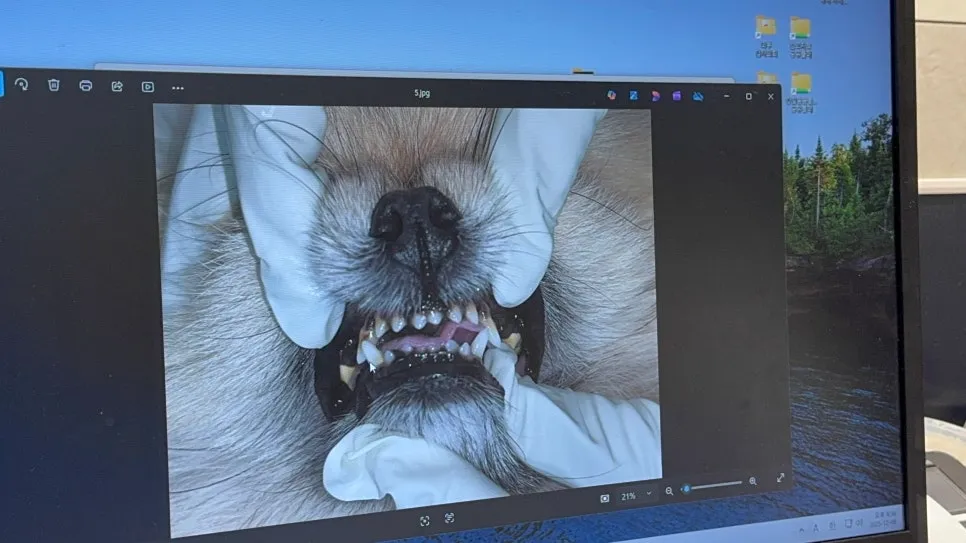
Task: Open the blue Clipchamp icon in title bar
Action: point(633,96)
